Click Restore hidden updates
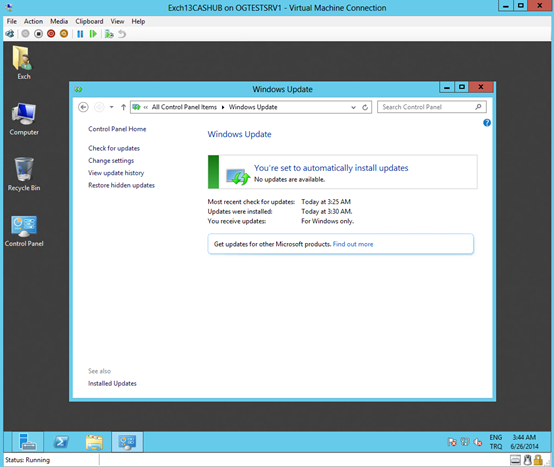554x467 pixels. (x=121, y=185)
